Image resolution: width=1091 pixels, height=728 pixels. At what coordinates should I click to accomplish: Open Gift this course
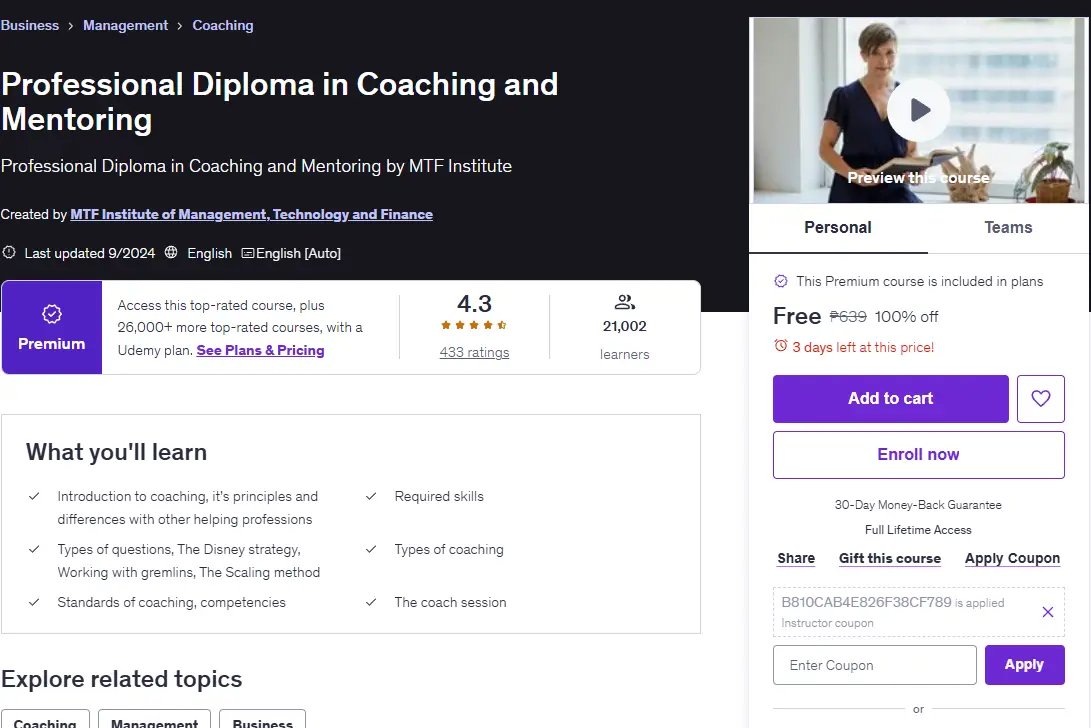pos(889,558)
